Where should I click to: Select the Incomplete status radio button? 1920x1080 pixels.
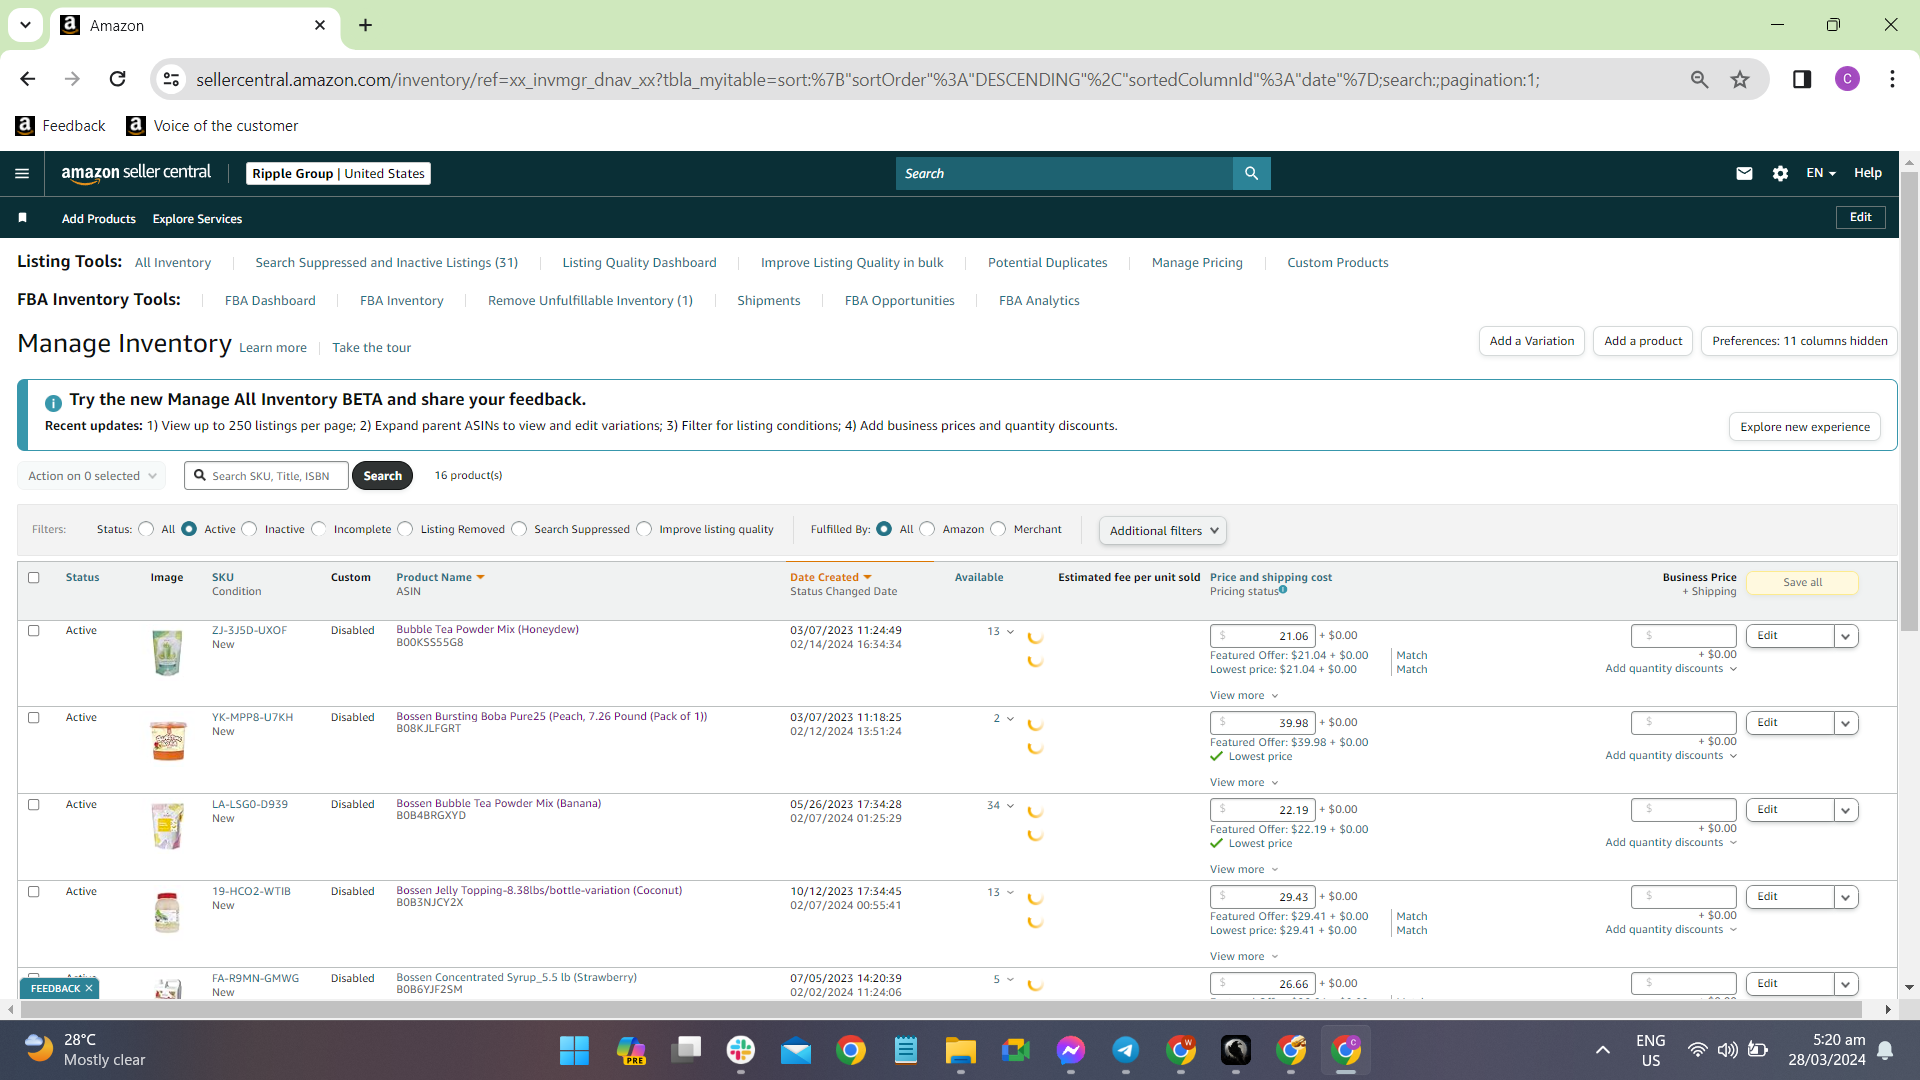pos(319,529)
